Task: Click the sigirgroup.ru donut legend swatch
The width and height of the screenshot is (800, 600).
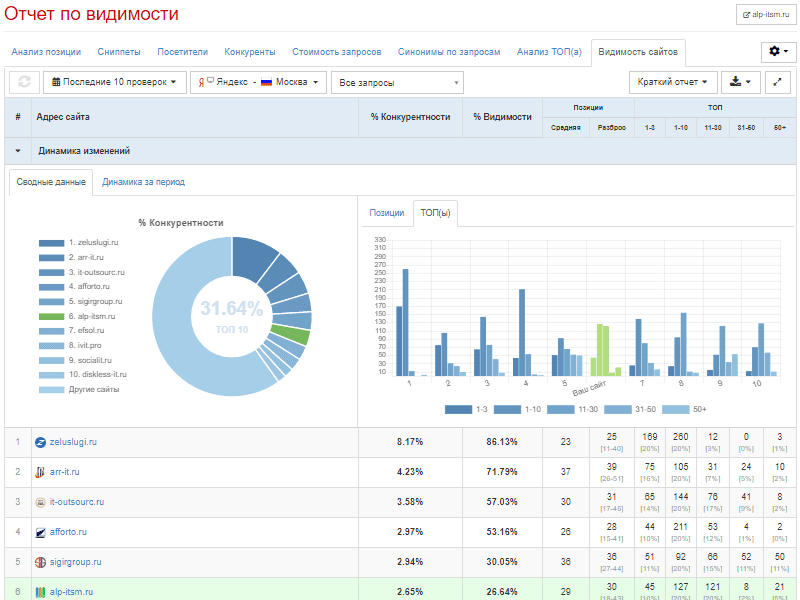Action: (52, 302)
